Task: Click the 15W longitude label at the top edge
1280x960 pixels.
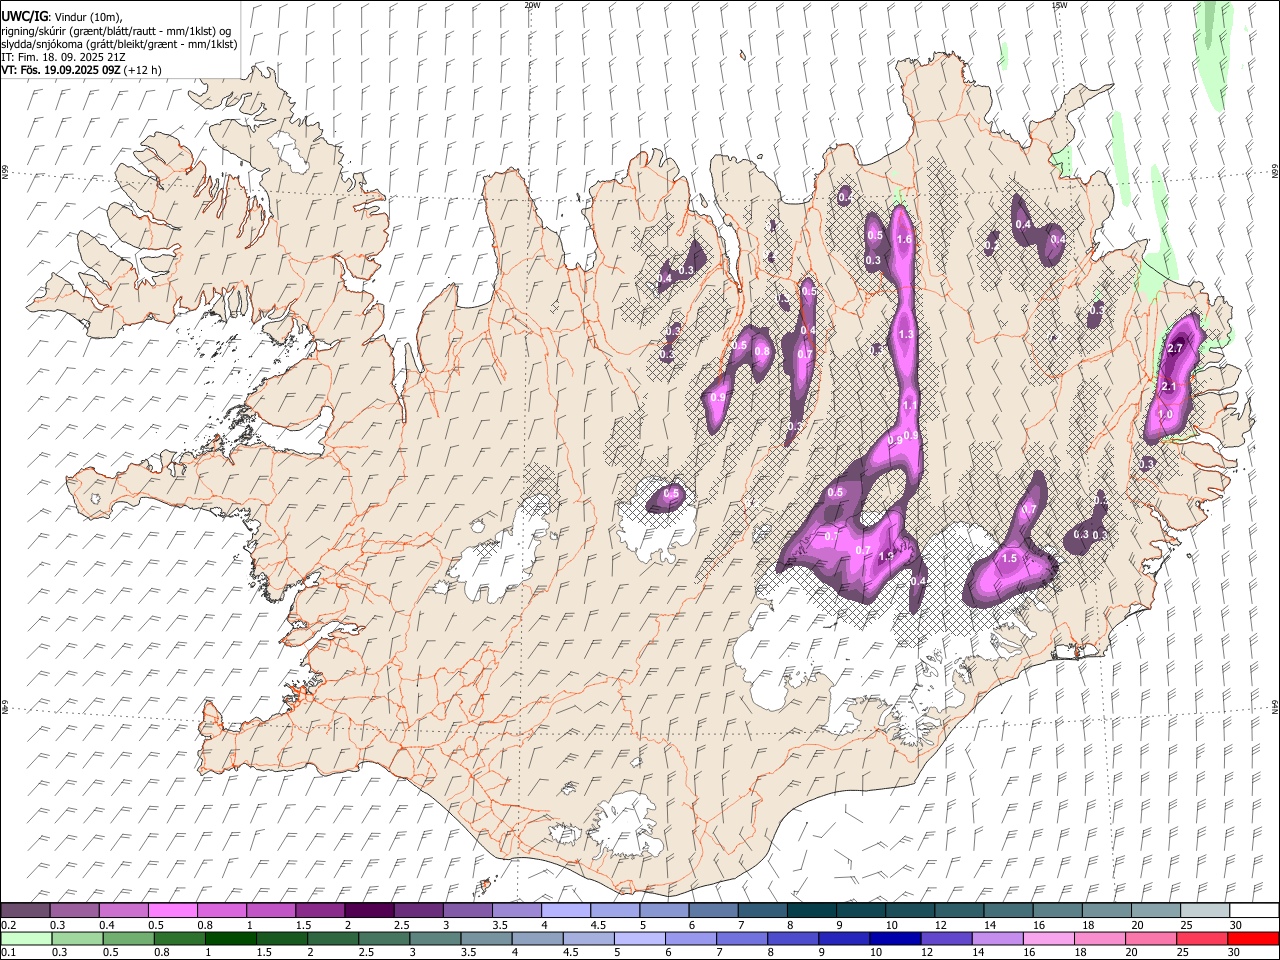Action: click(1059, 5)
